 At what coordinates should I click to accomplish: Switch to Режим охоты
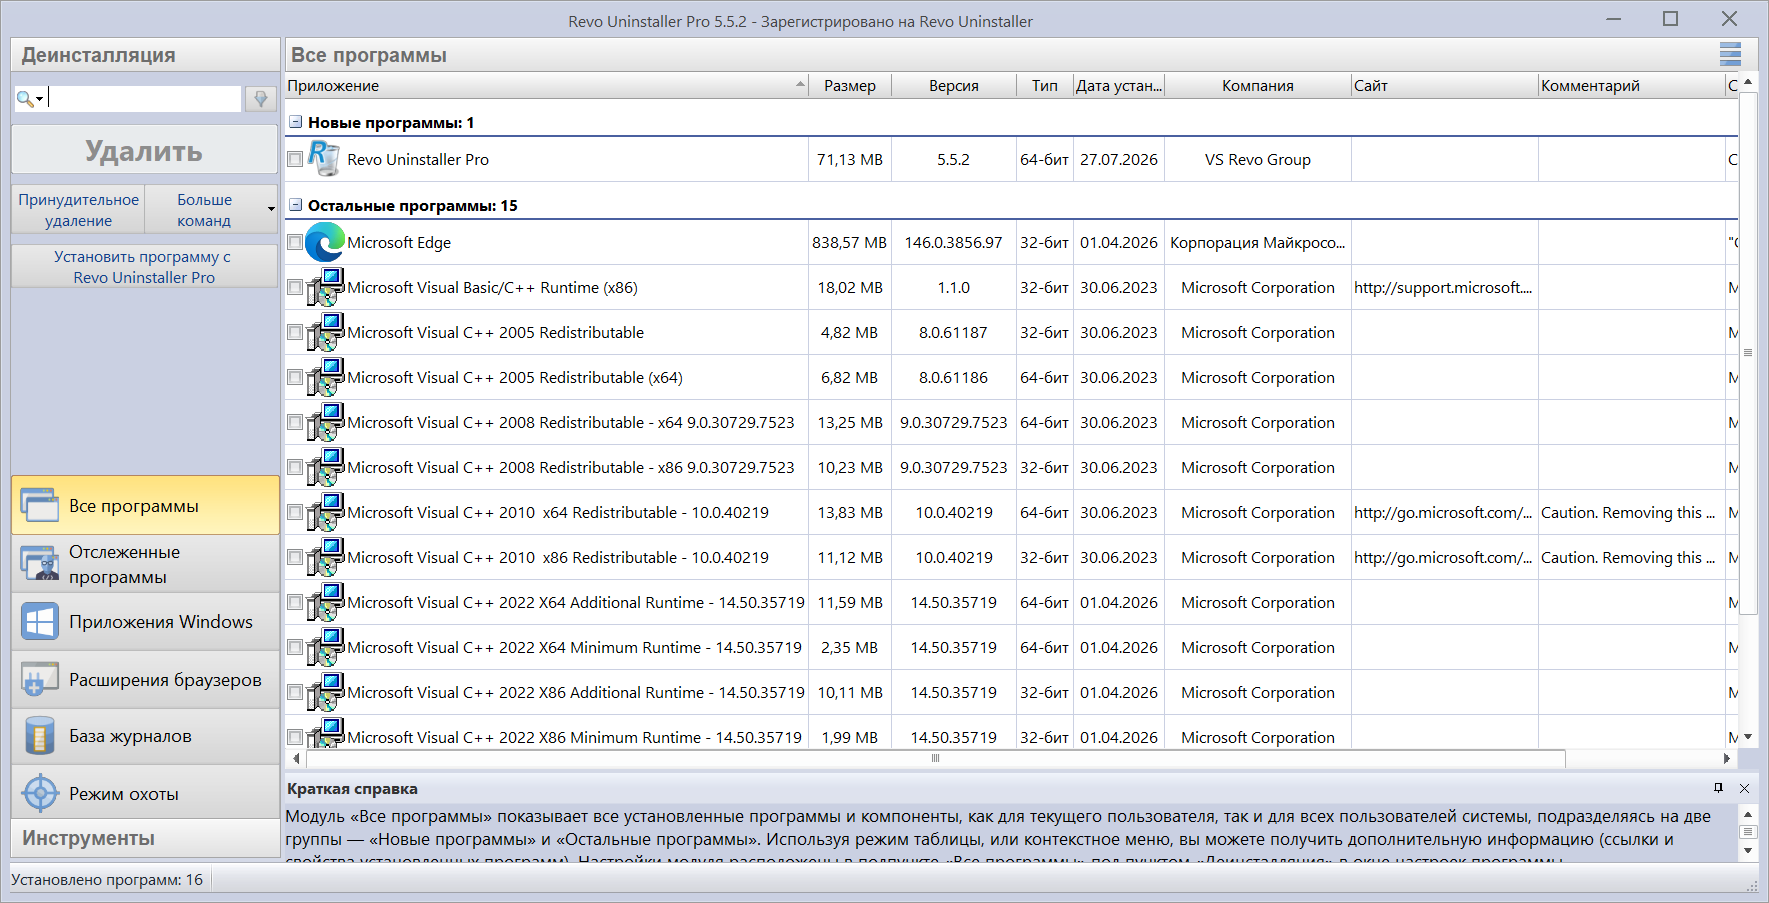click(145, 794)
